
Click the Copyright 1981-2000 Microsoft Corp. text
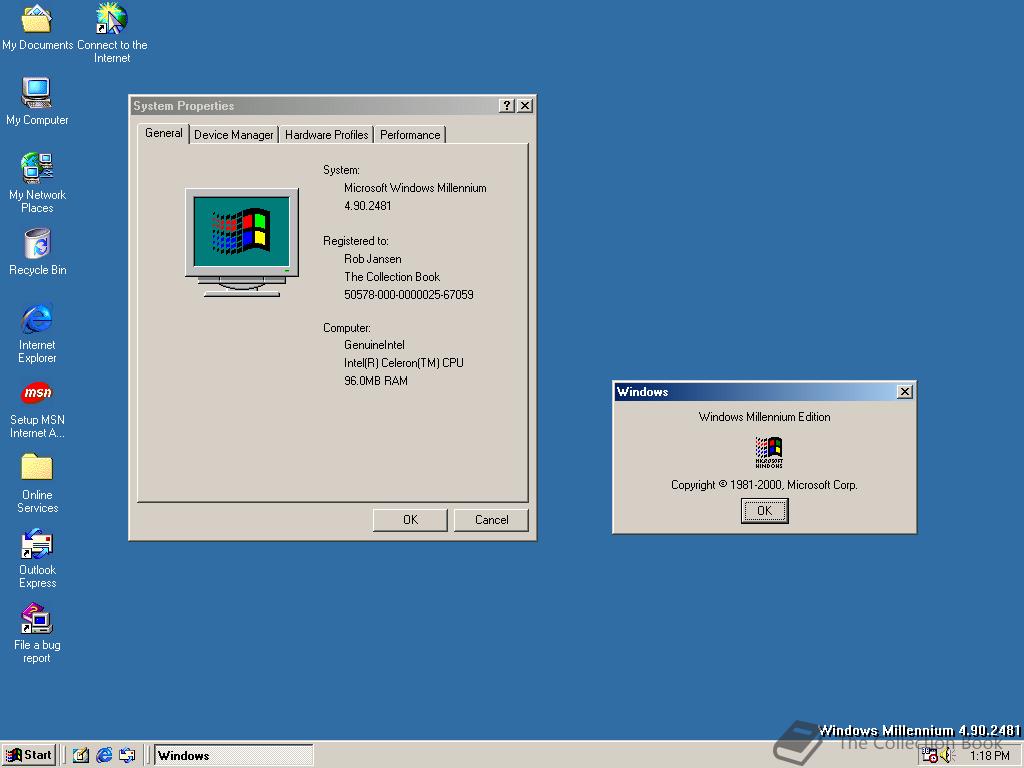(x=764, y=485)
